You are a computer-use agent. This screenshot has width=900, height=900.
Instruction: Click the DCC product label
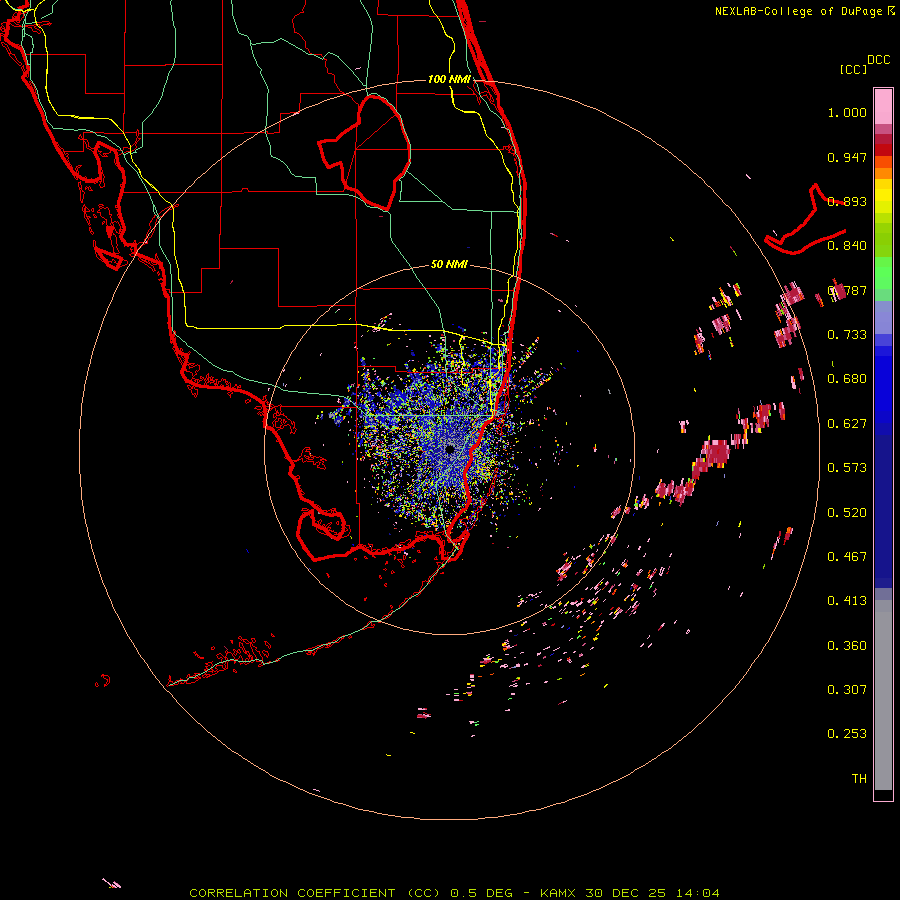(x=879, y=60)
